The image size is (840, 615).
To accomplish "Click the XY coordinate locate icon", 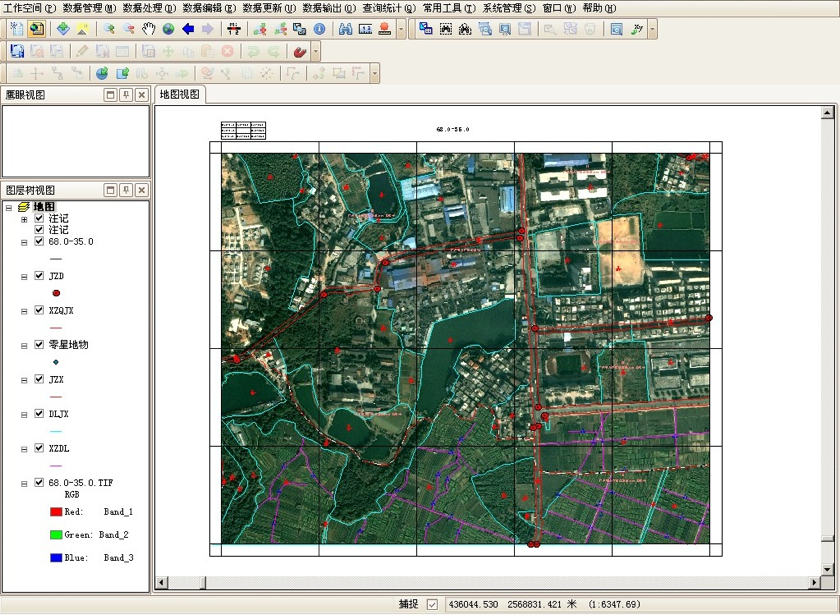I will pyautogui.click(x=637, y=29).
